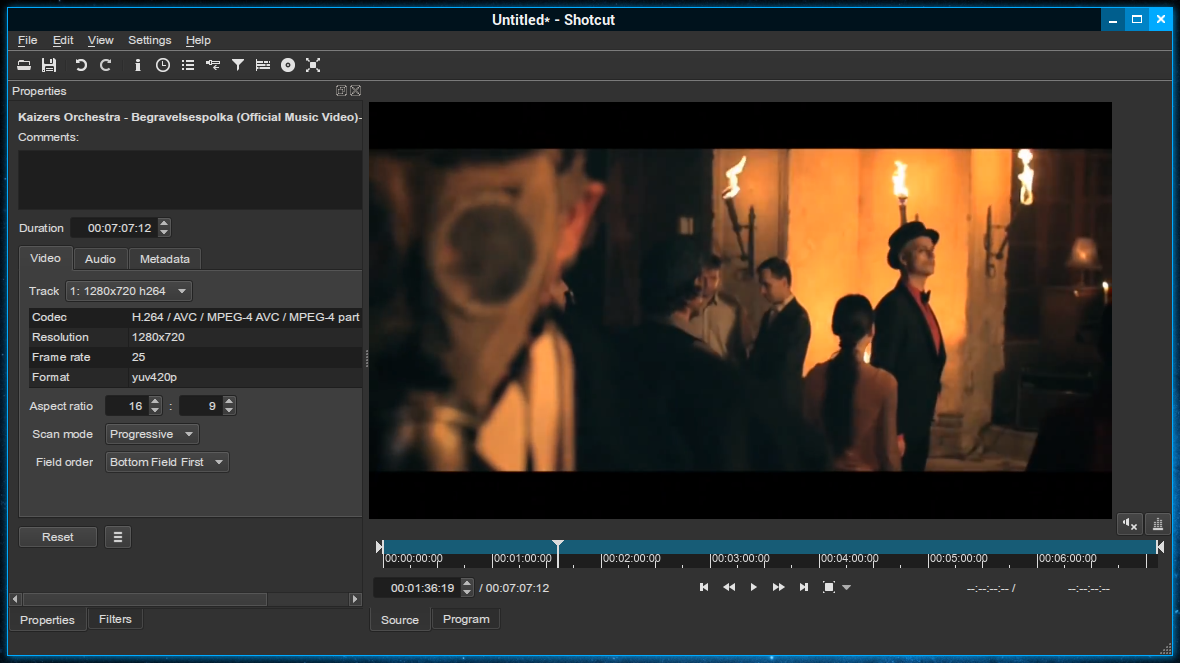Select the Frame rate 25 row

tap(196, 357)
